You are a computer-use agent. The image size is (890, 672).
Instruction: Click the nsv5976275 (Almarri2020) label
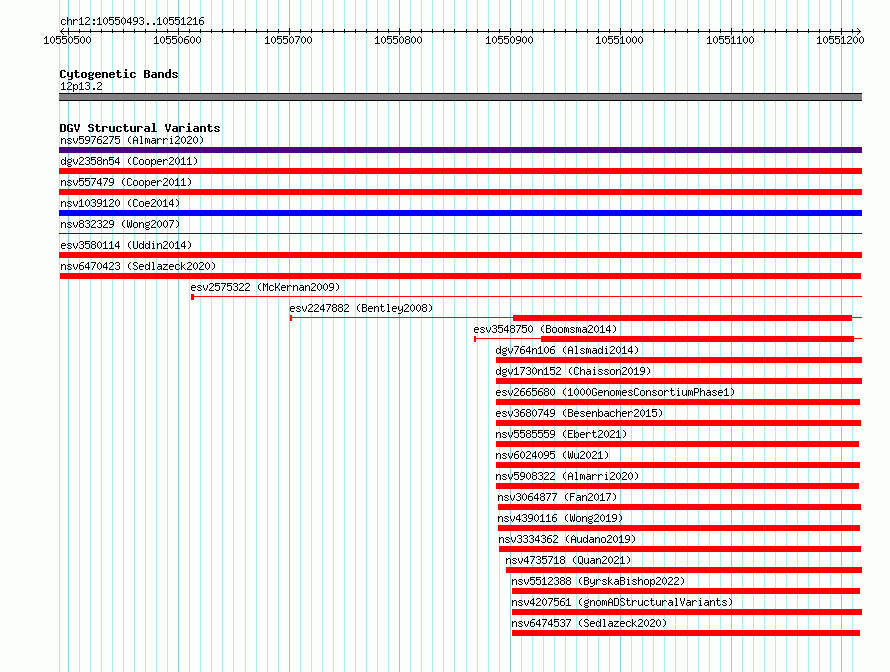[x=132, y=140]
